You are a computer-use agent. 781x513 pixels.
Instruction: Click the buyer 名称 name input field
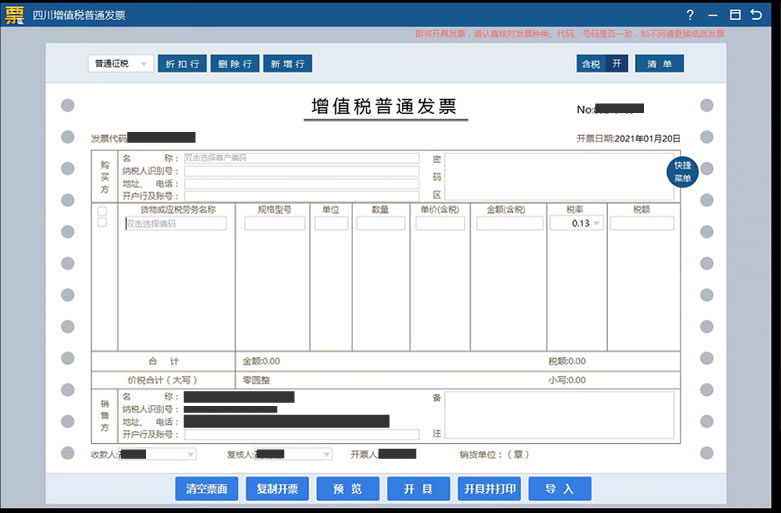click(300, 158)
